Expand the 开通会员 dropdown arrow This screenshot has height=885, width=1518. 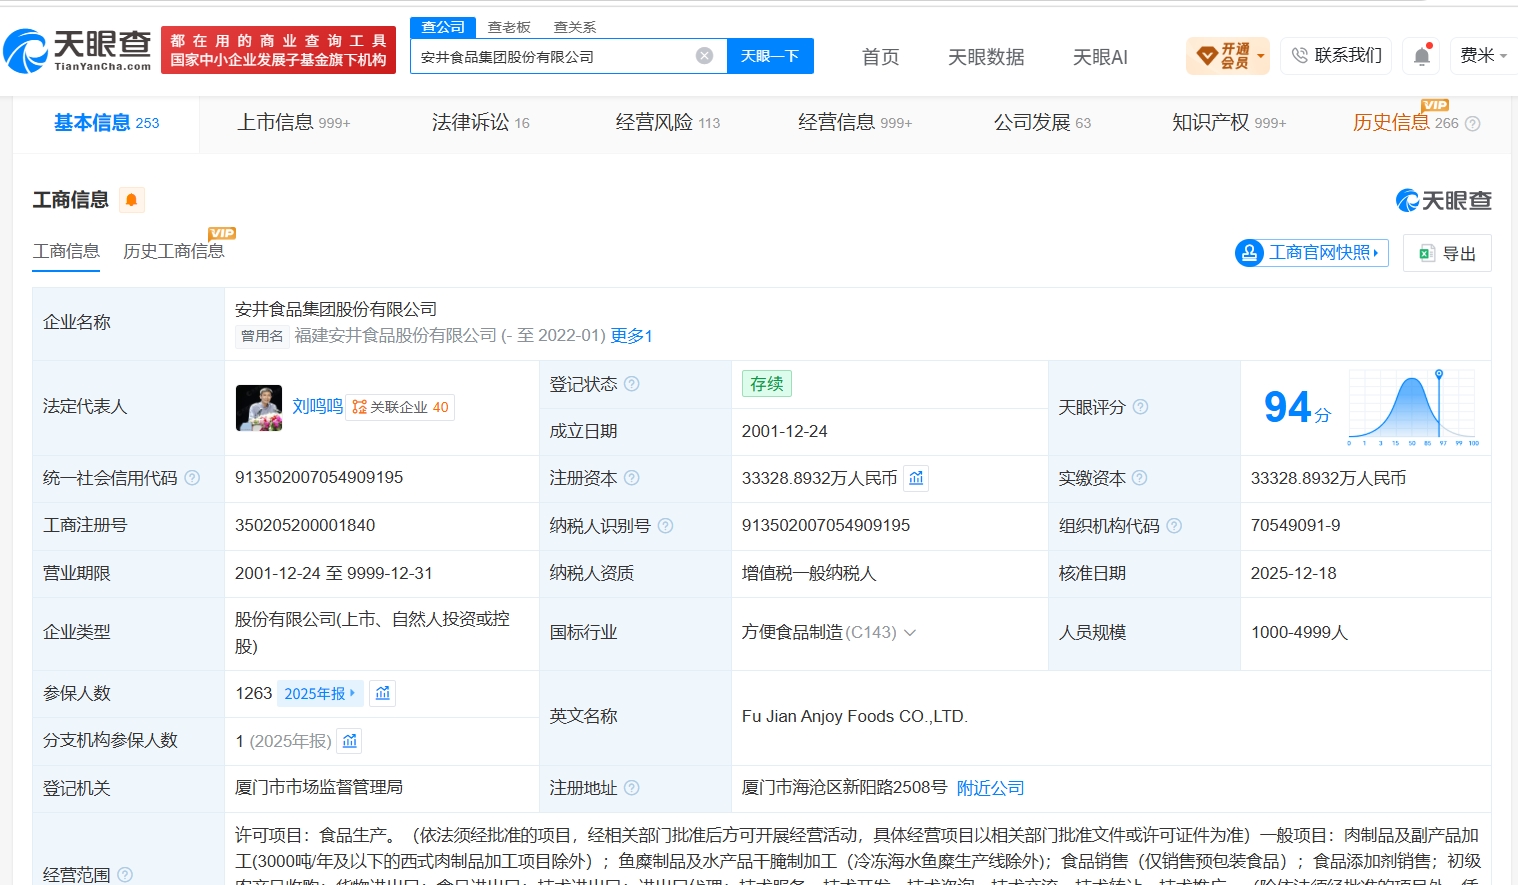click(x=1261, y=56)
